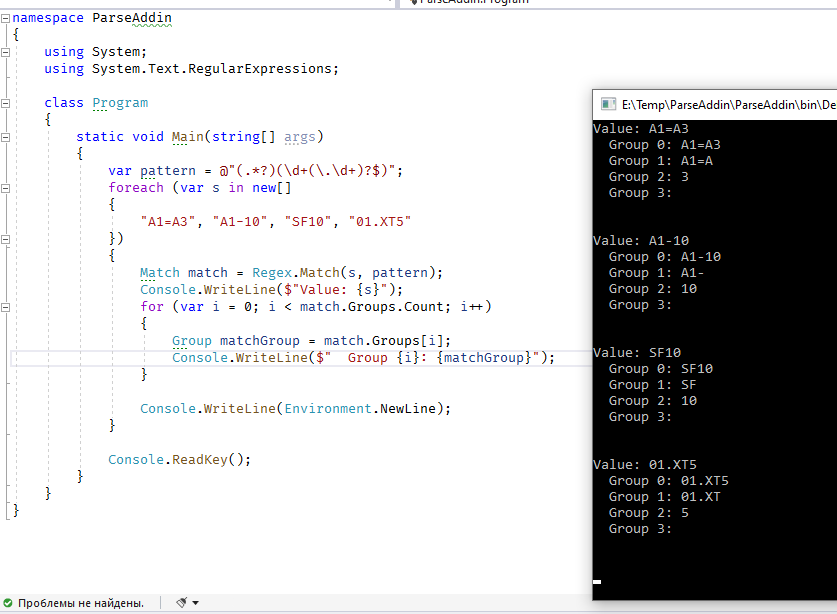The width and height of the screenshot is (837, 614).
Task: Open the code cleanup broom dropdown arrow
Action: click(x=195, y=603)
